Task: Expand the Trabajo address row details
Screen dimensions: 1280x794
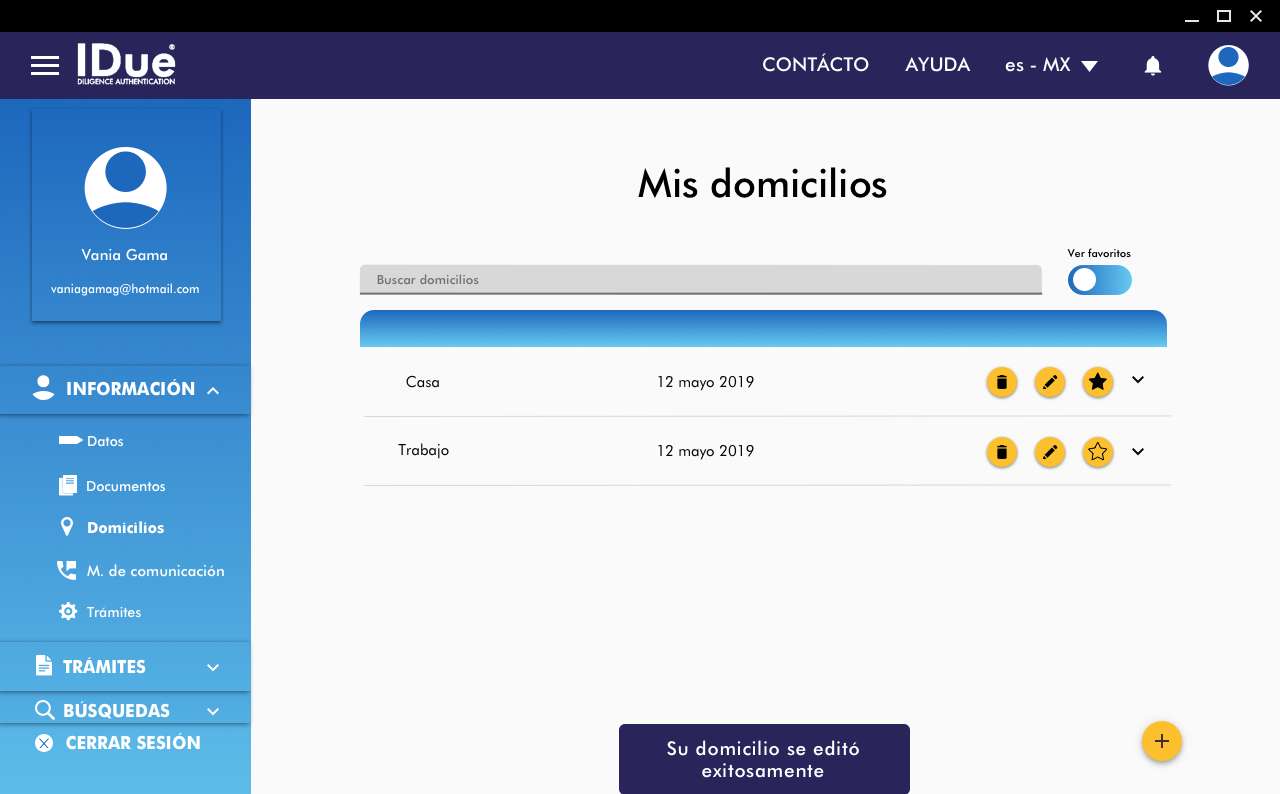Action: pos(1137,451)
